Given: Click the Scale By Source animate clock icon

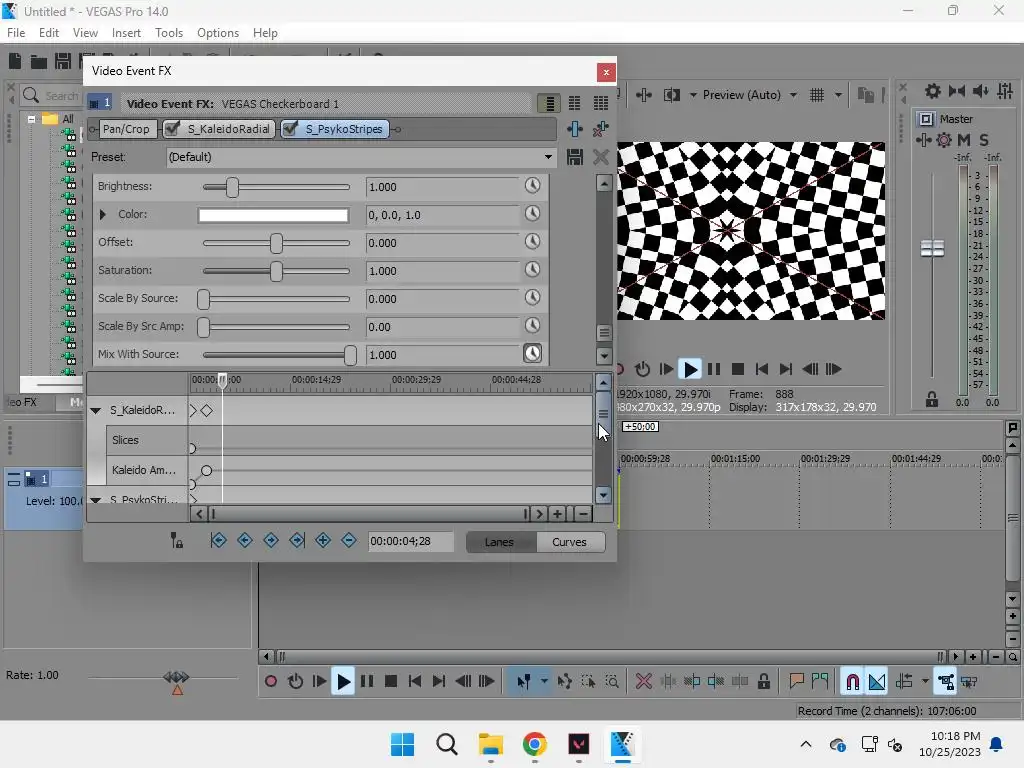Looking at the screenshot, I should (x=532, y=298).
